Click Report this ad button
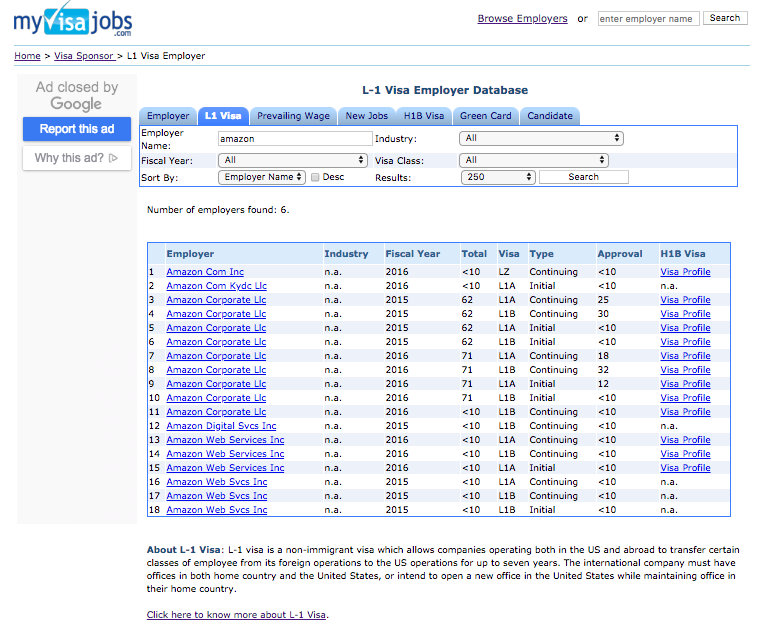Viewport: 758px width, 627px height. 77,129
